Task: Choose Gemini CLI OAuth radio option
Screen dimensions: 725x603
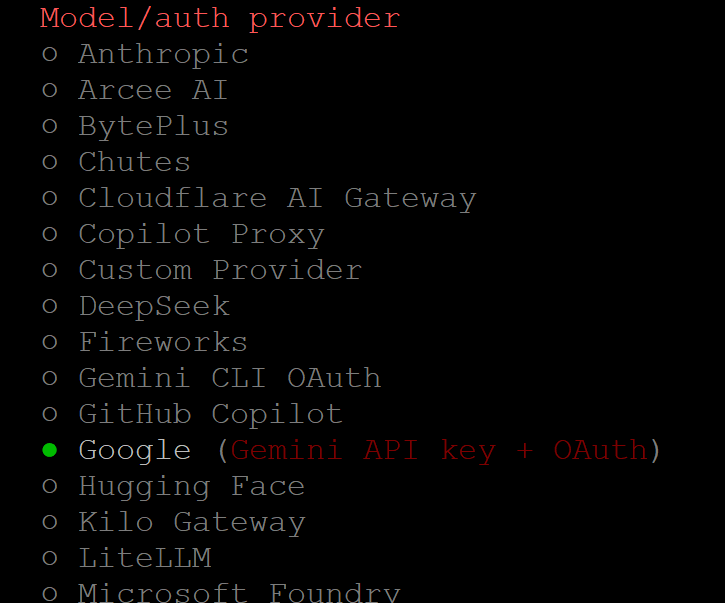Action: click(50, 379)
